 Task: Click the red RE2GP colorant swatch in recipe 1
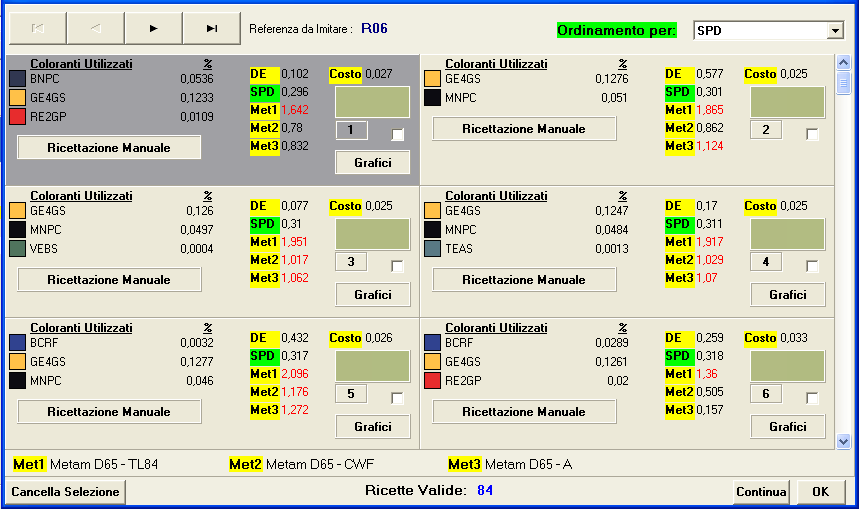pos(17,117)
